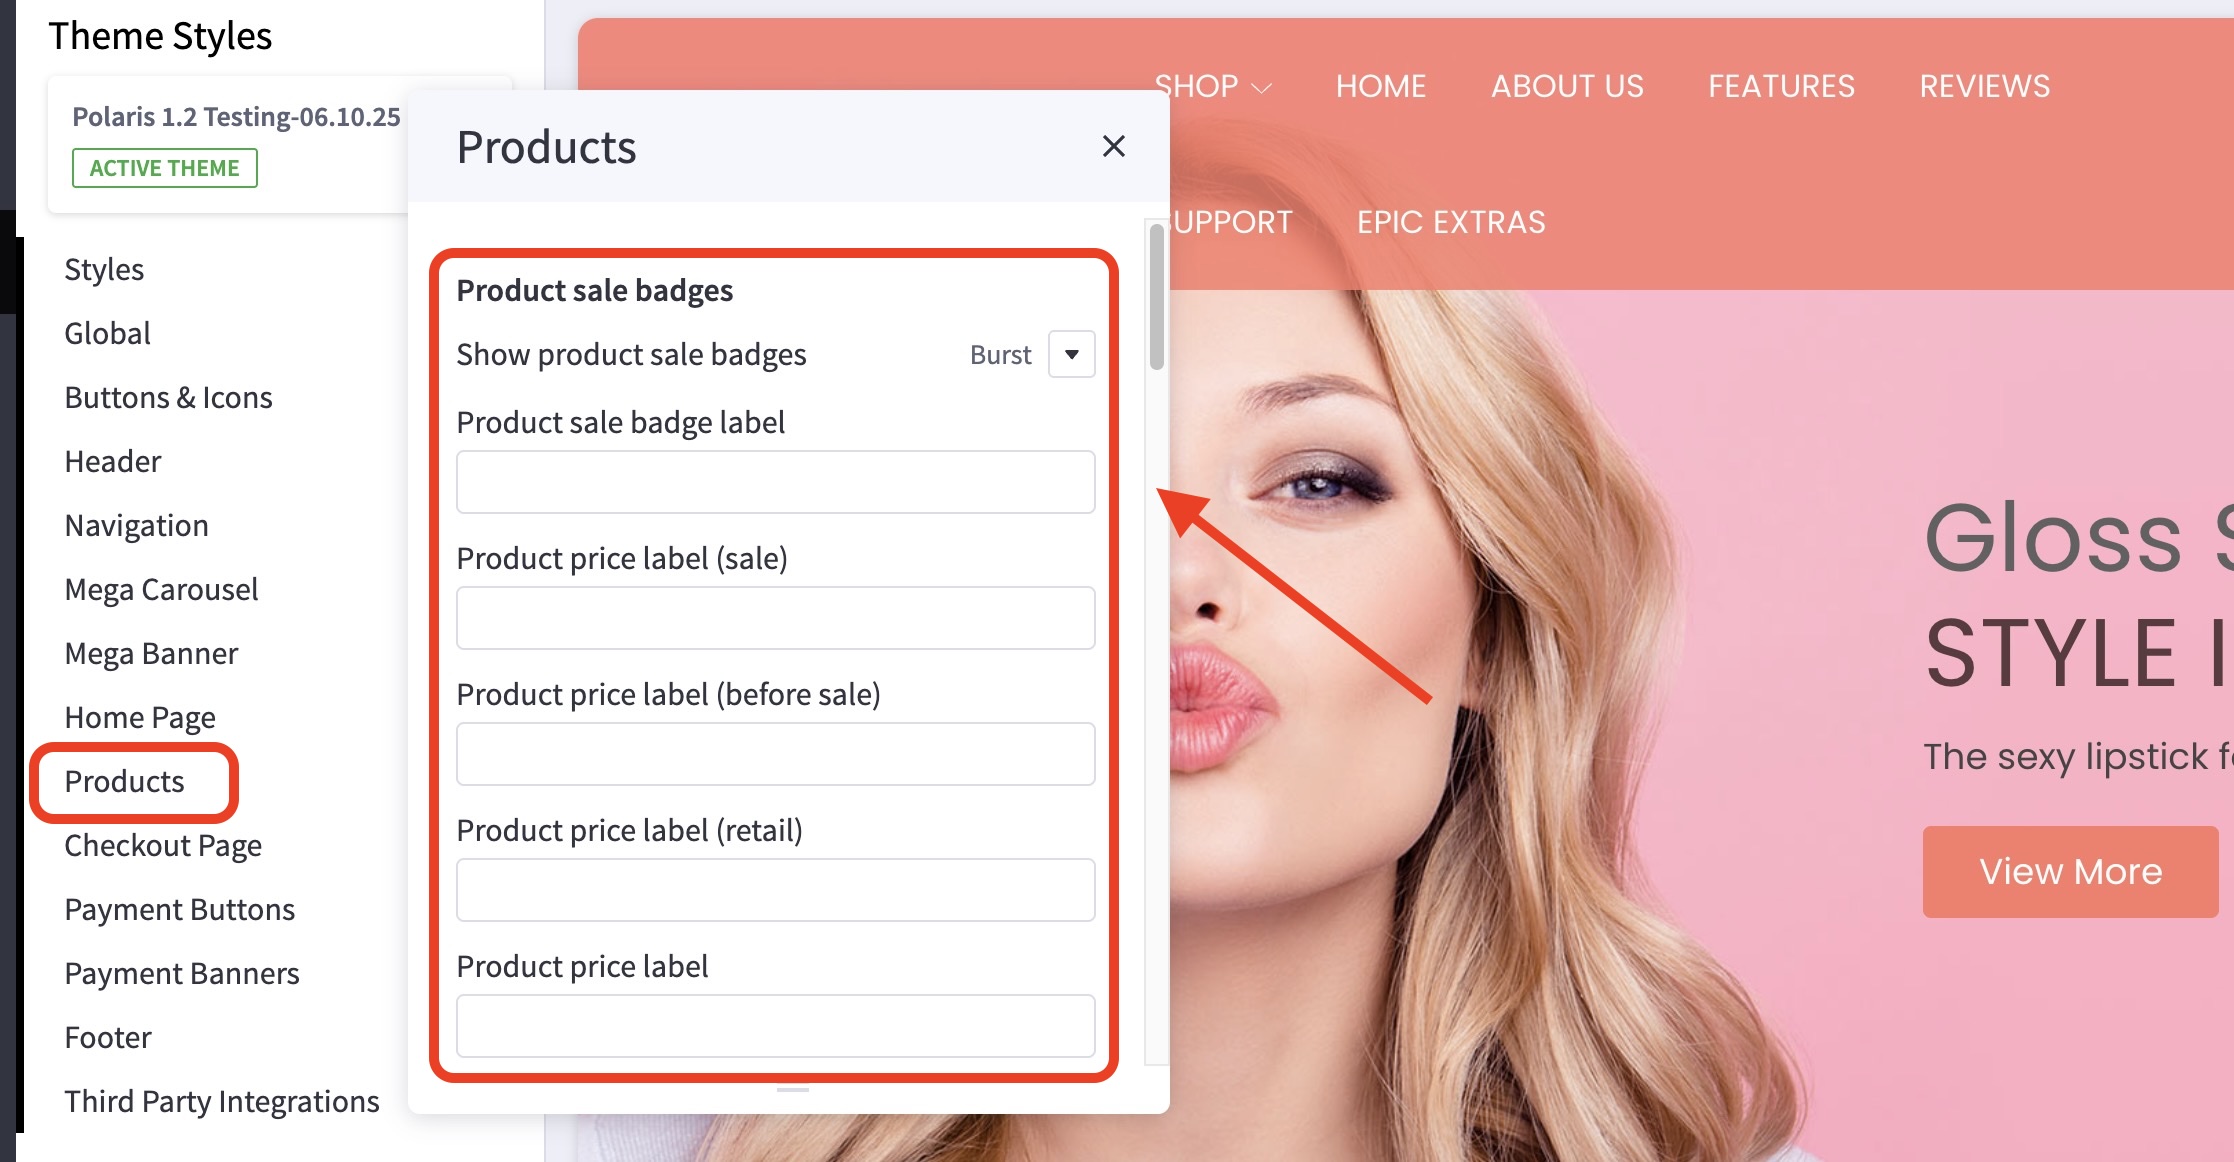Open the Mega Carousel settings
2234x1162 pixels.
pyautogui.click(x=161, y=590)
